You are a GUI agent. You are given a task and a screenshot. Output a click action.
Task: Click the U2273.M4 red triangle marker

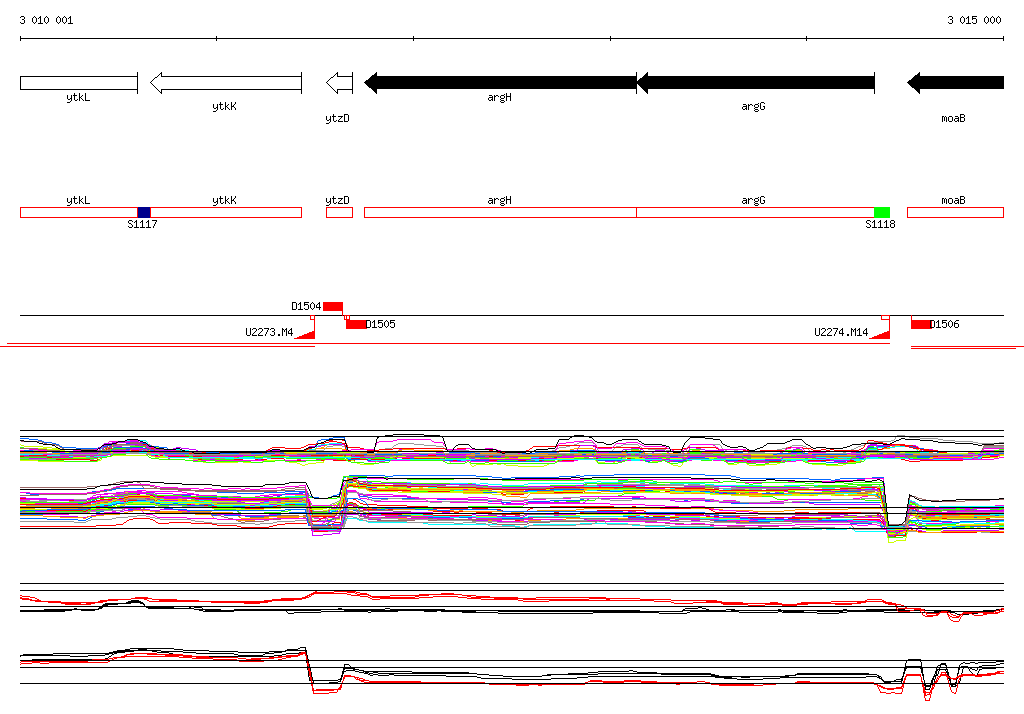(306, 334)
